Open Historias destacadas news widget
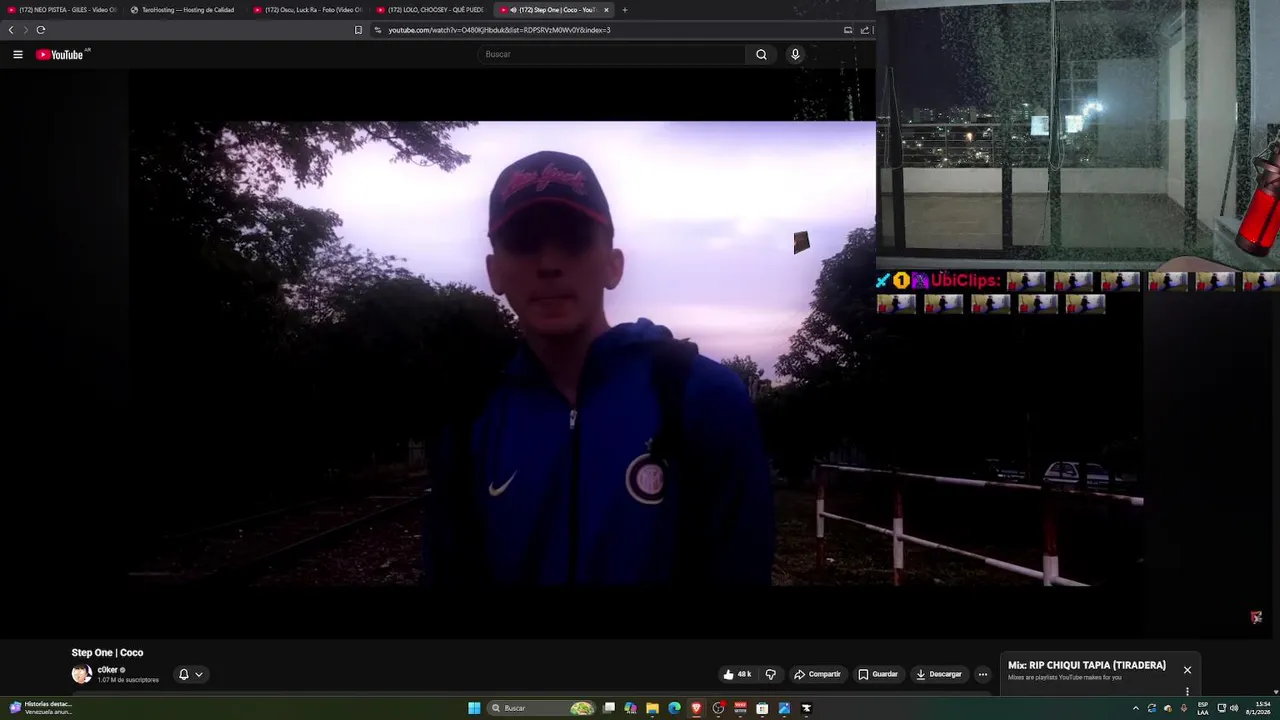Viewport: 1280px width, 720px height. pyautogui.click(x=40, y=708)
